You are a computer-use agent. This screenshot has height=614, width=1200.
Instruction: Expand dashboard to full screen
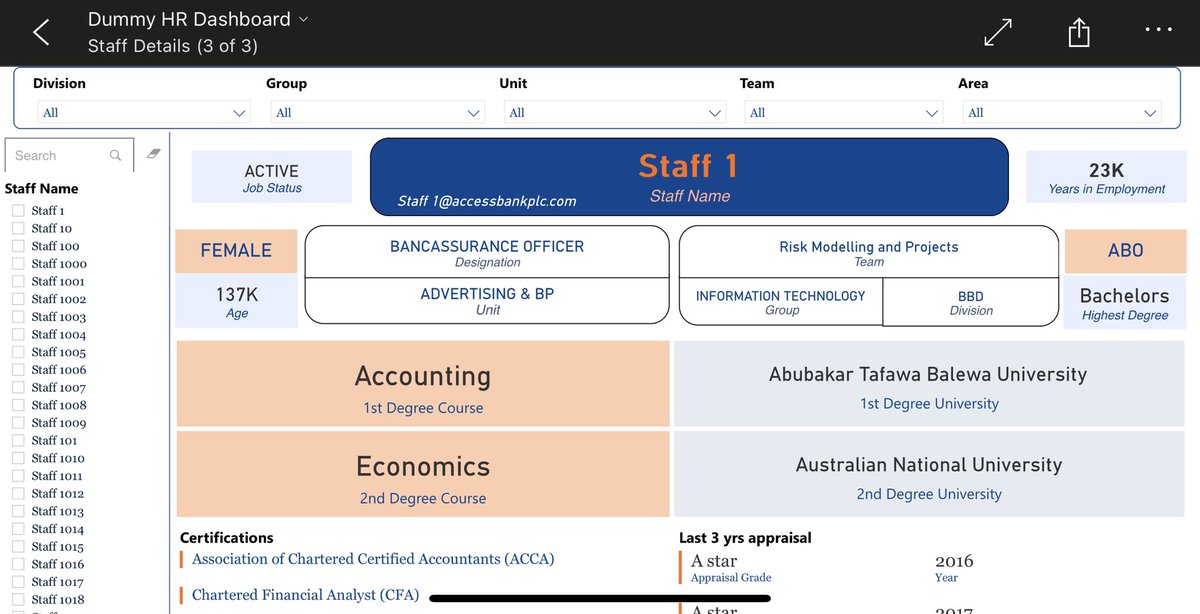[x=998, y=32]
